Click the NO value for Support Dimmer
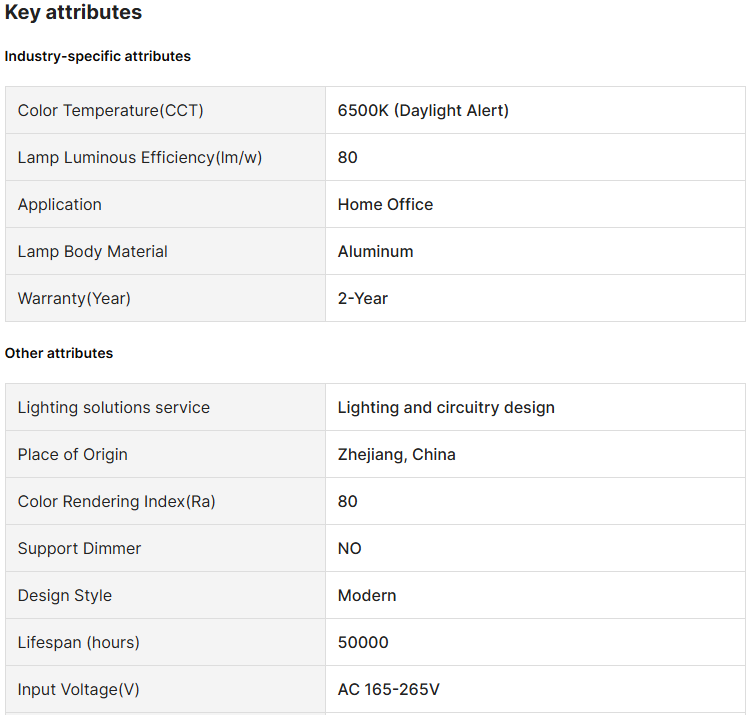The height and width of the screenshot is (715, 756). point(350,548)
